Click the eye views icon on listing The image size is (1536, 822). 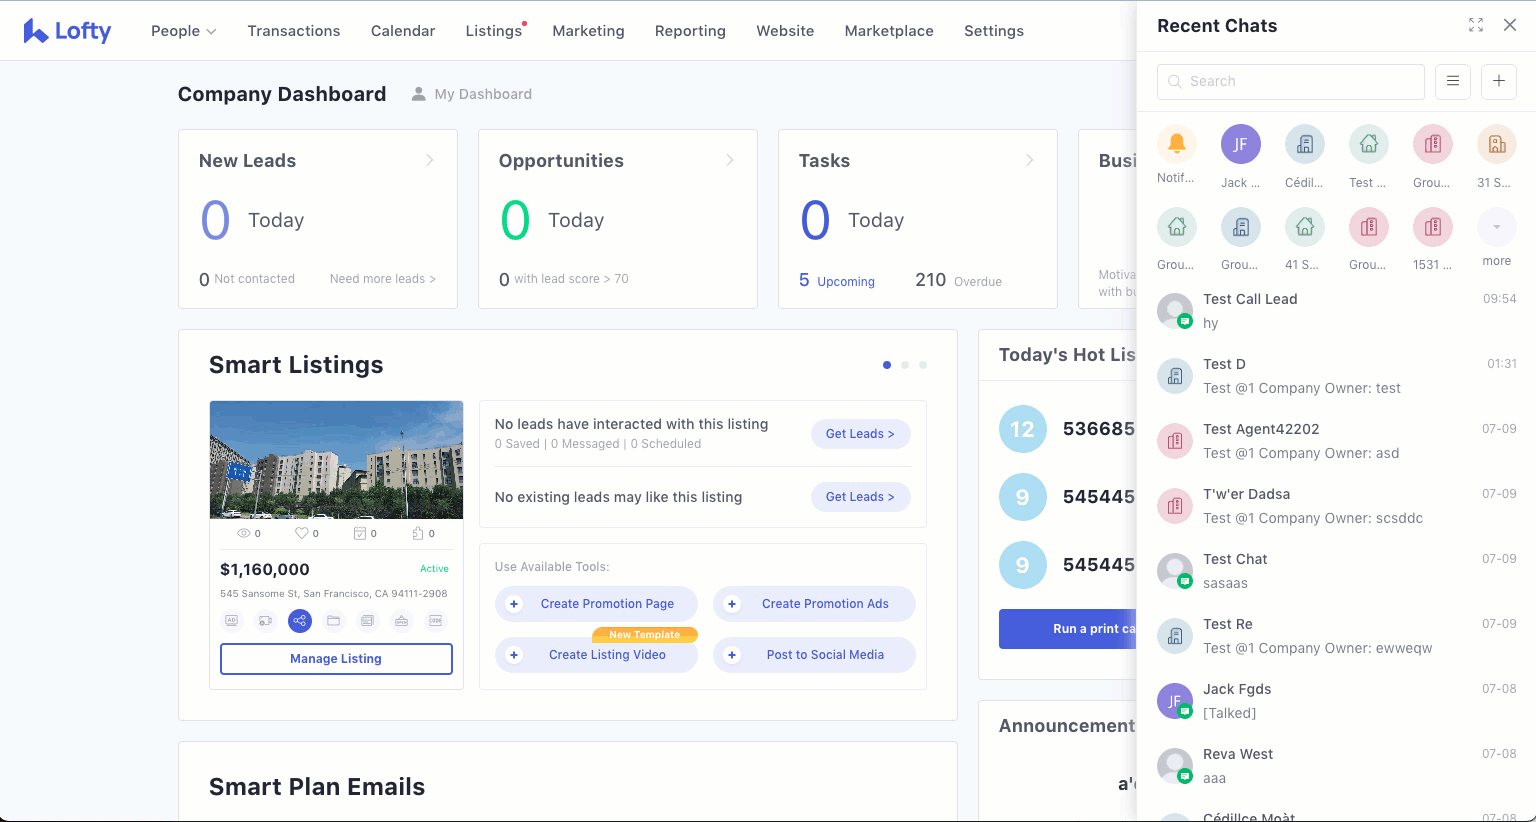[x=243, y=534]
